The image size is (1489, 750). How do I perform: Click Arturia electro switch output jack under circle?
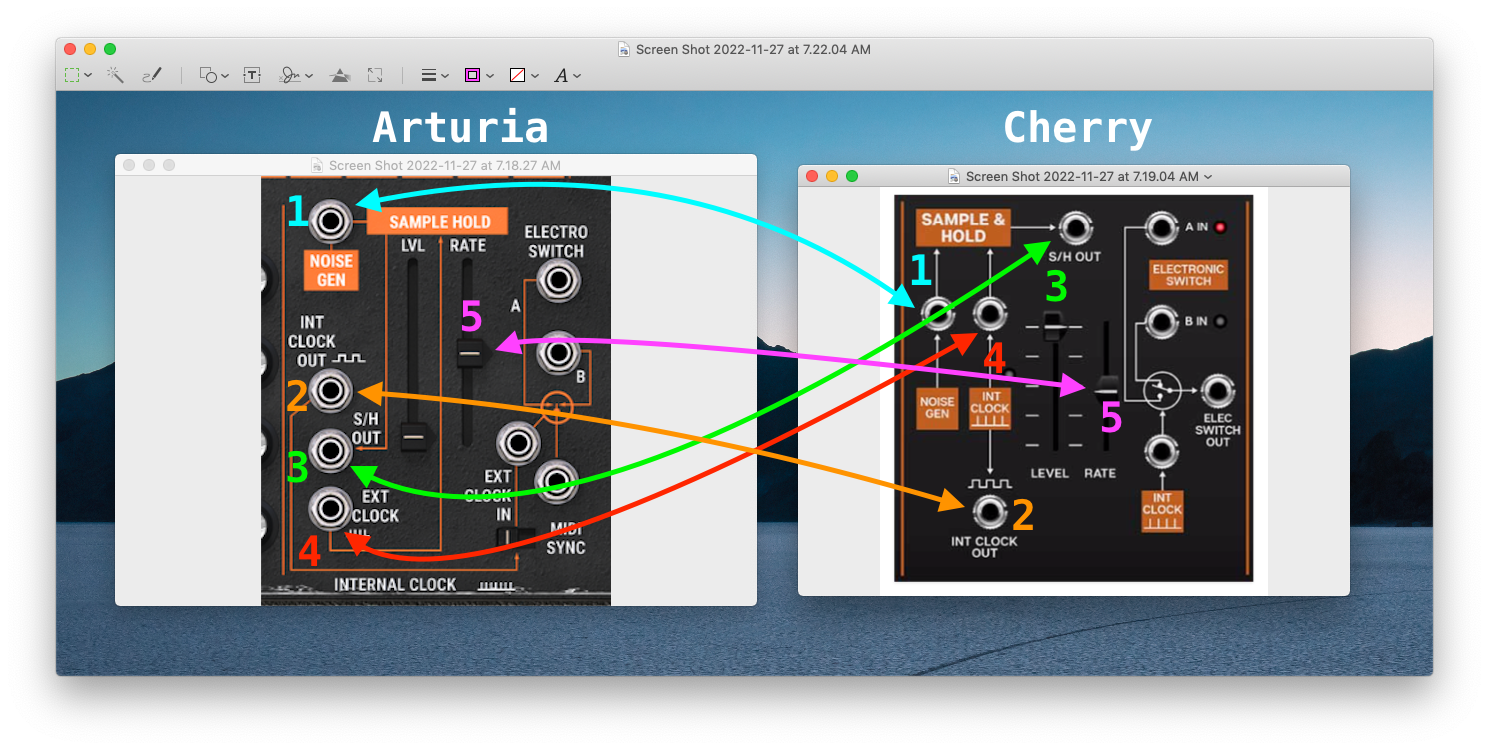[x=519, y=442]
